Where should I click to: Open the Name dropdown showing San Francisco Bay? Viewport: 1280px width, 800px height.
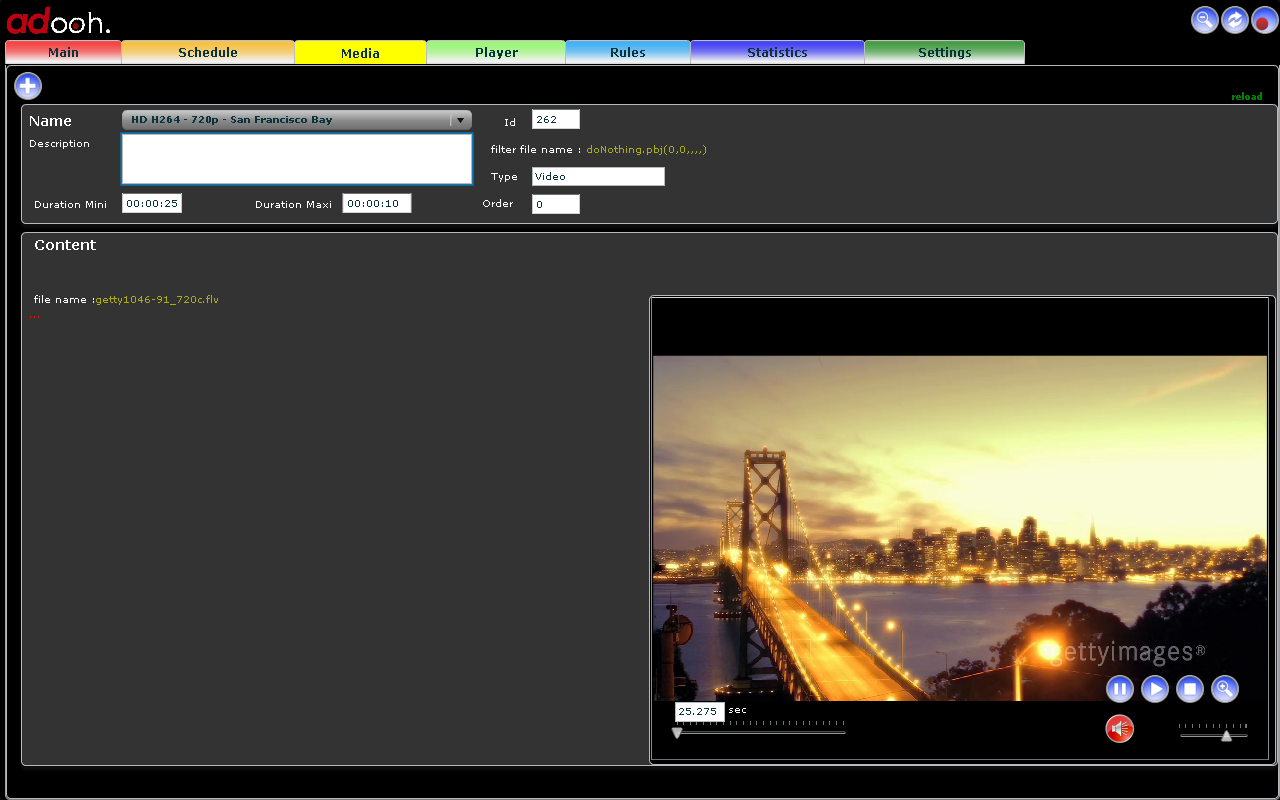pos(296,120)
